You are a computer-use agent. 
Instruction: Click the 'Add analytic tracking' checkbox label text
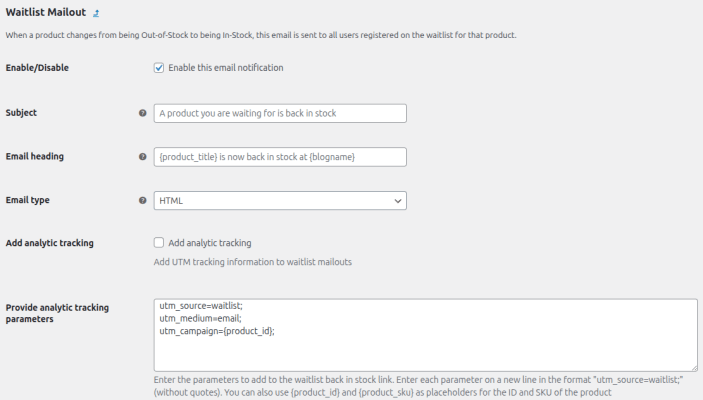pos(209,243)
